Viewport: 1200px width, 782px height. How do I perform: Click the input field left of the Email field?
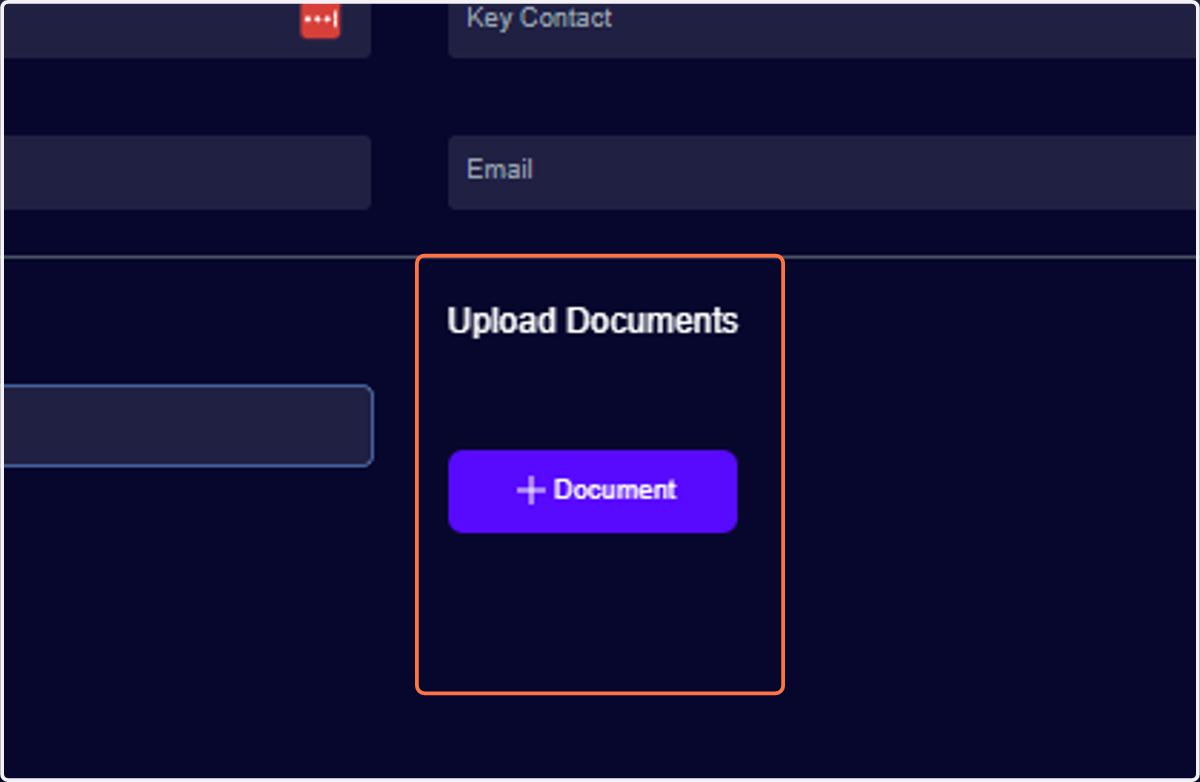point(187,172)
